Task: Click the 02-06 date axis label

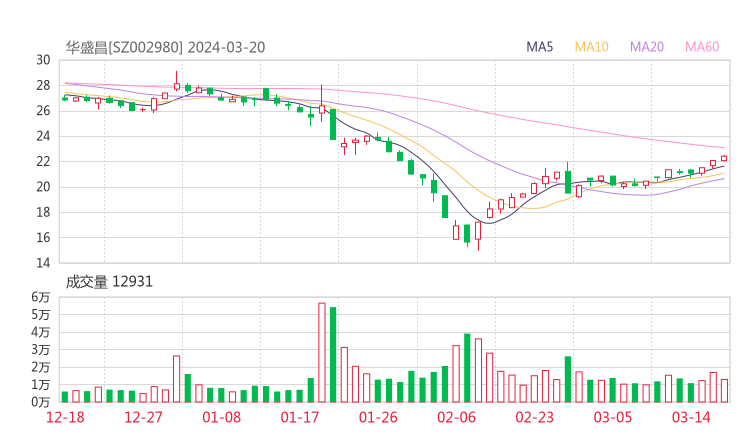Action: pyautogui.click(x=456, y=417)
